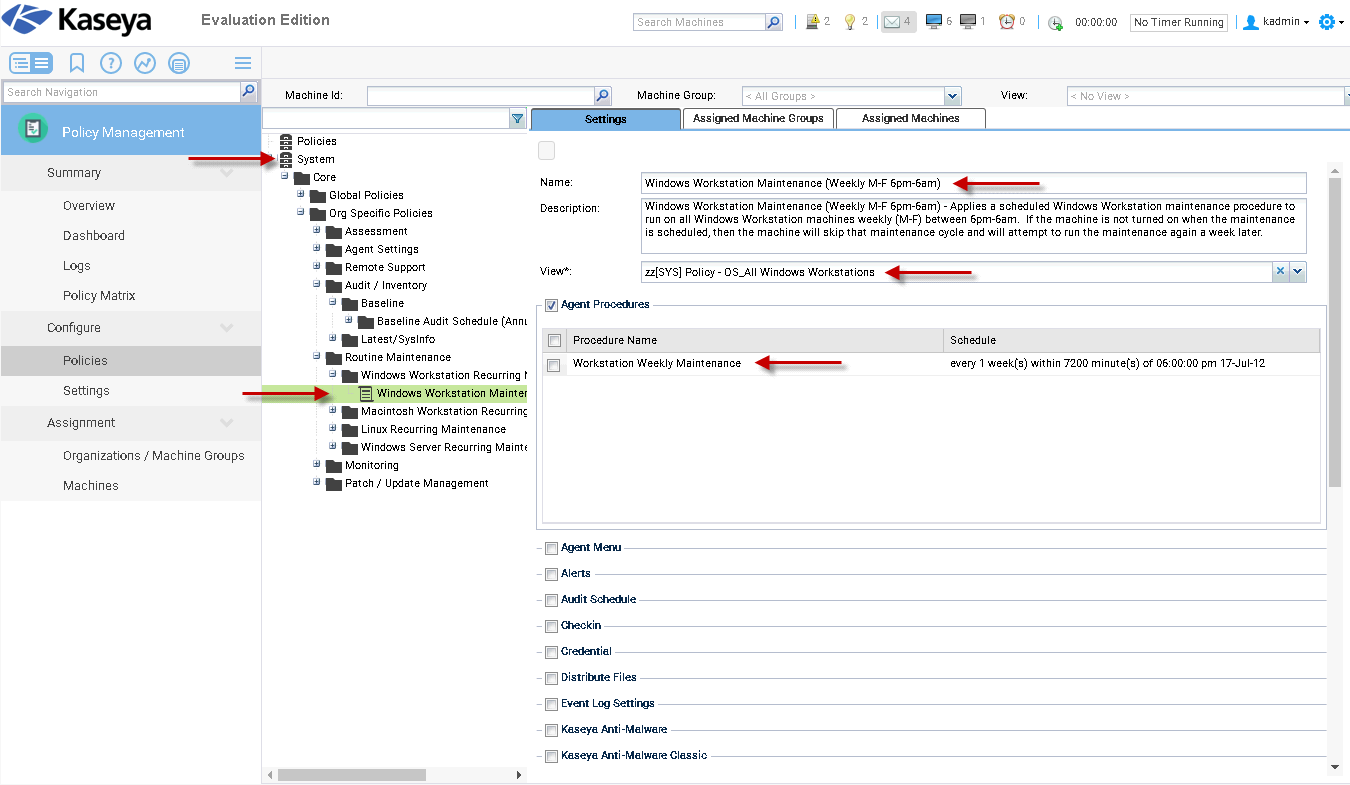
Task: Check the Workstation Weekly Maintenance row checkbox
Action: [x=554, y=365]
